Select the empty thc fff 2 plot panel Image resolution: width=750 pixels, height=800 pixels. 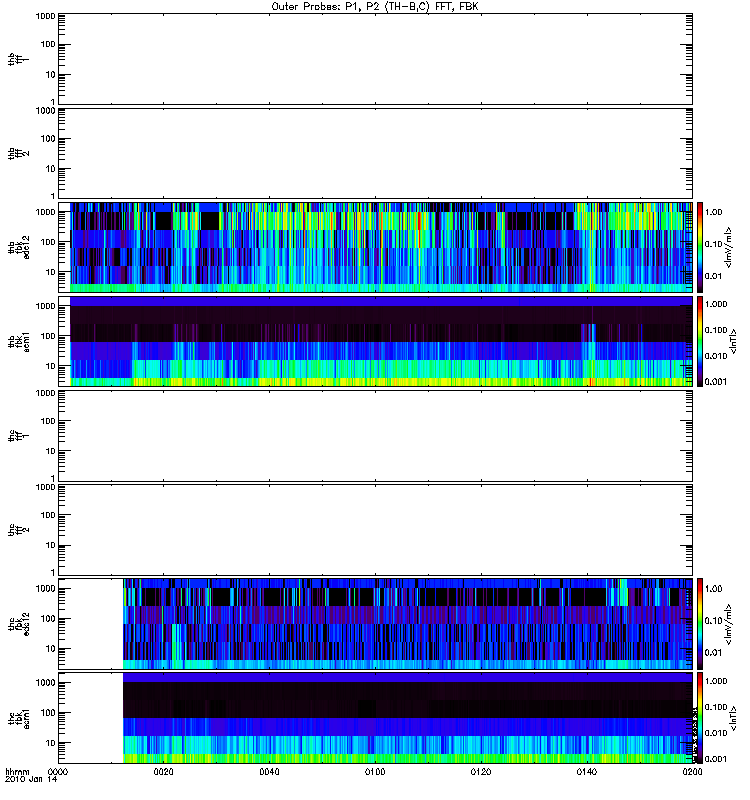click(x=376, y=530)
